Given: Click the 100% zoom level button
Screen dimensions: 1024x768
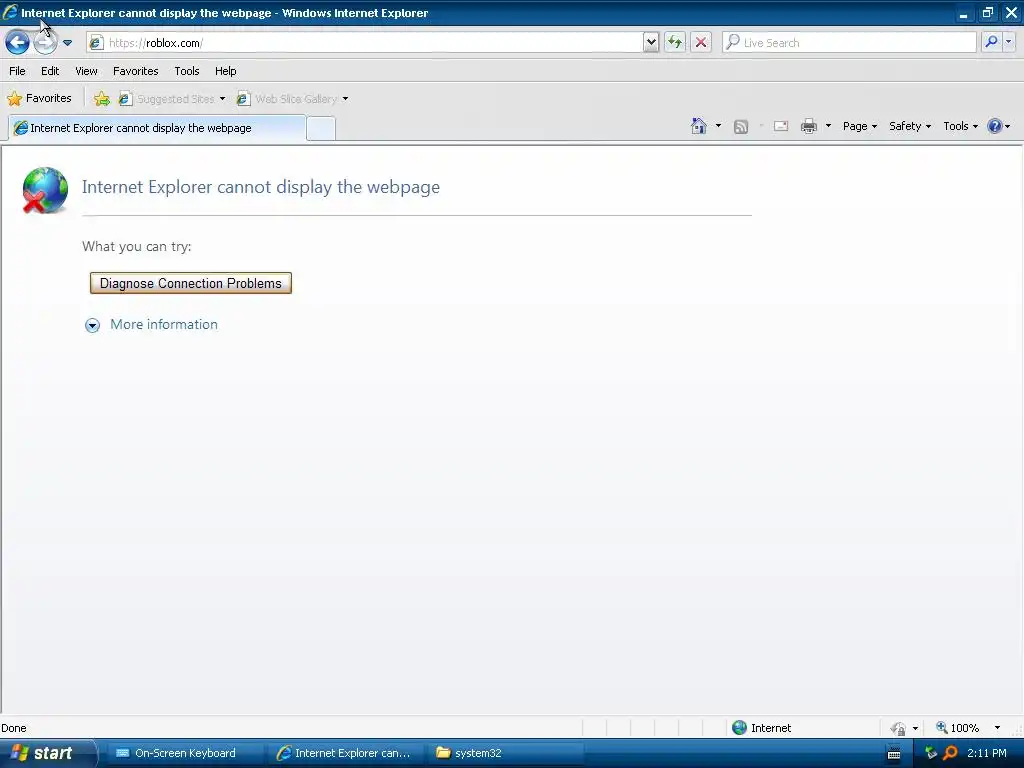Looking at the screenshot, I should point(957,728).
